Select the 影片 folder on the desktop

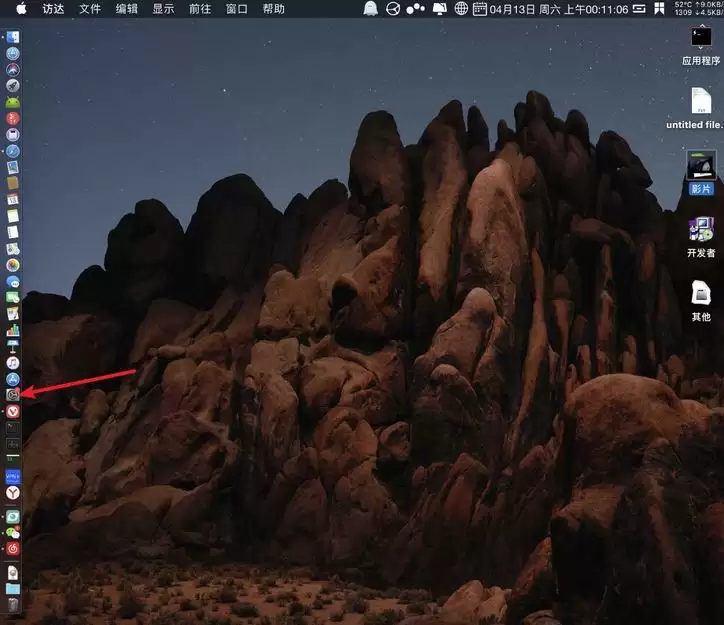(x=701, y=173)
